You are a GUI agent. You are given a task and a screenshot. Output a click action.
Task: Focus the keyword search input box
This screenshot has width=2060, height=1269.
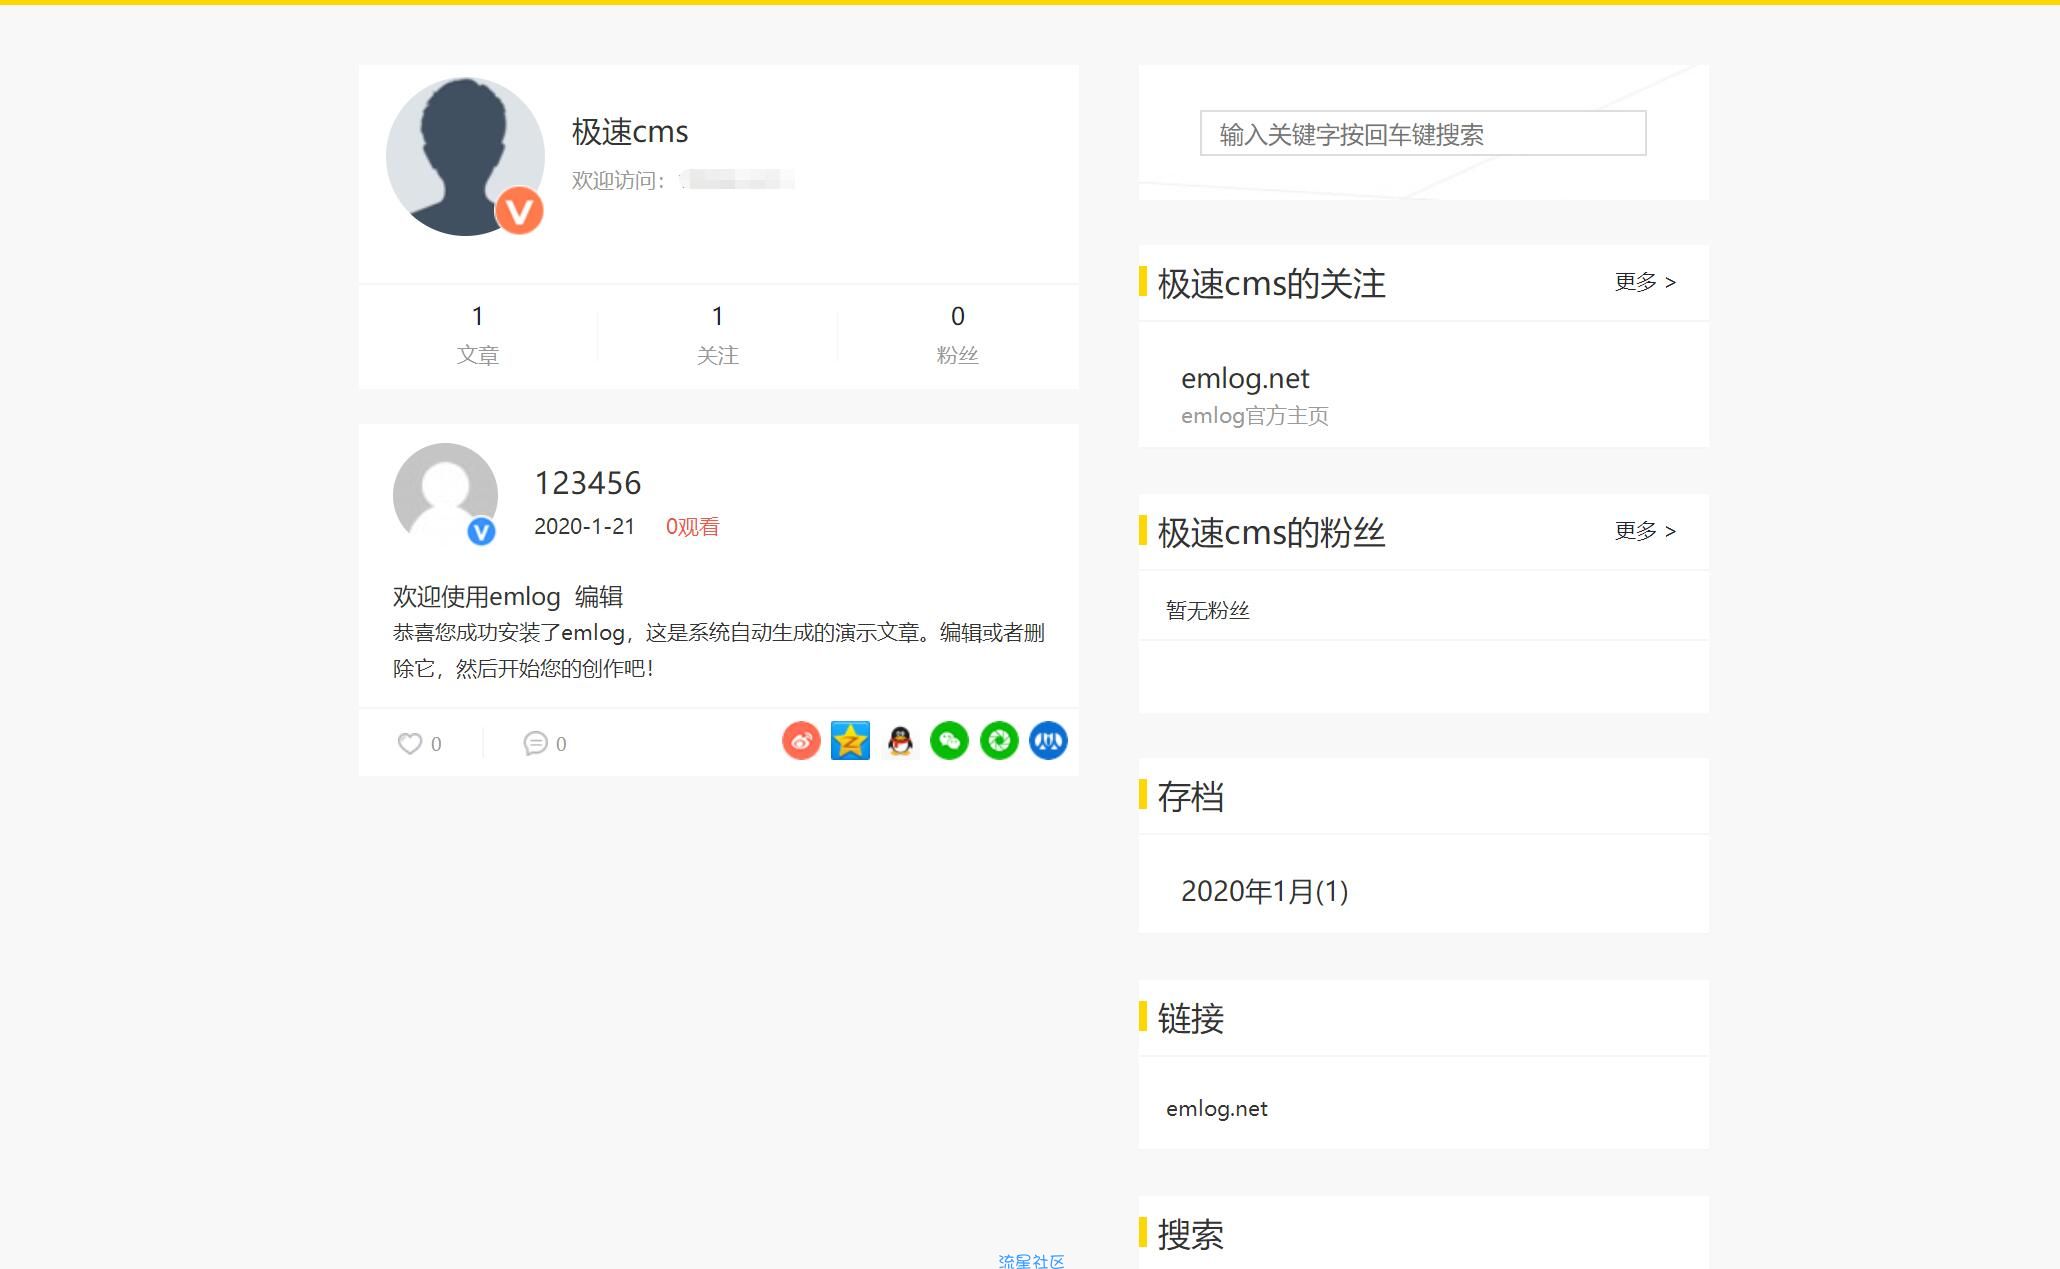[x=1423, y=133]
